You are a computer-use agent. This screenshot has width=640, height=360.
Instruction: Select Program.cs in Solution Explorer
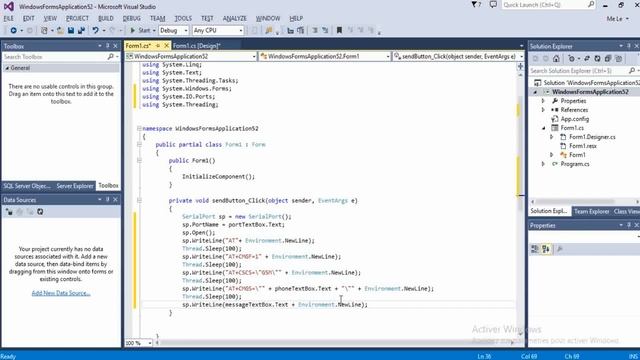pos(575,164)
